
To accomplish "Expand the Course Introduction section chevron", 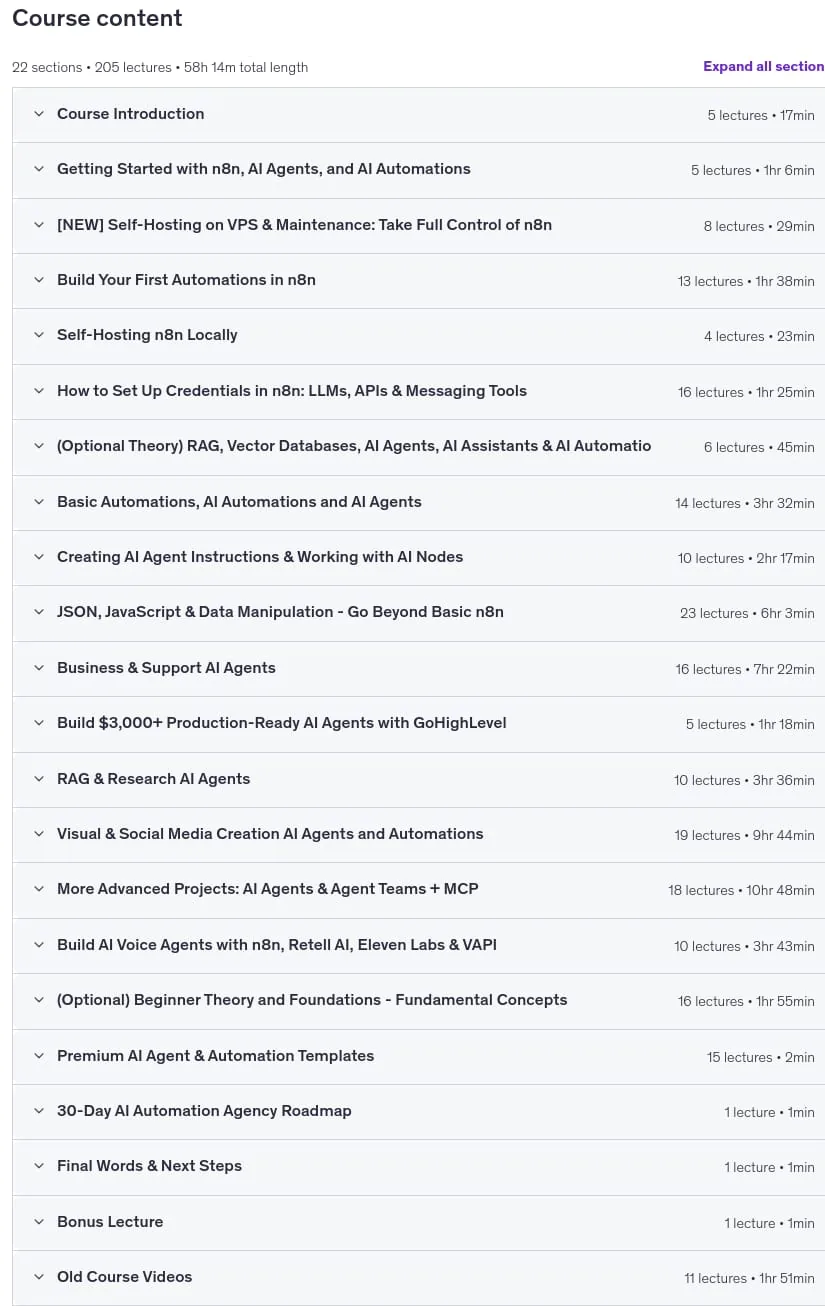I will pos(39,114).
